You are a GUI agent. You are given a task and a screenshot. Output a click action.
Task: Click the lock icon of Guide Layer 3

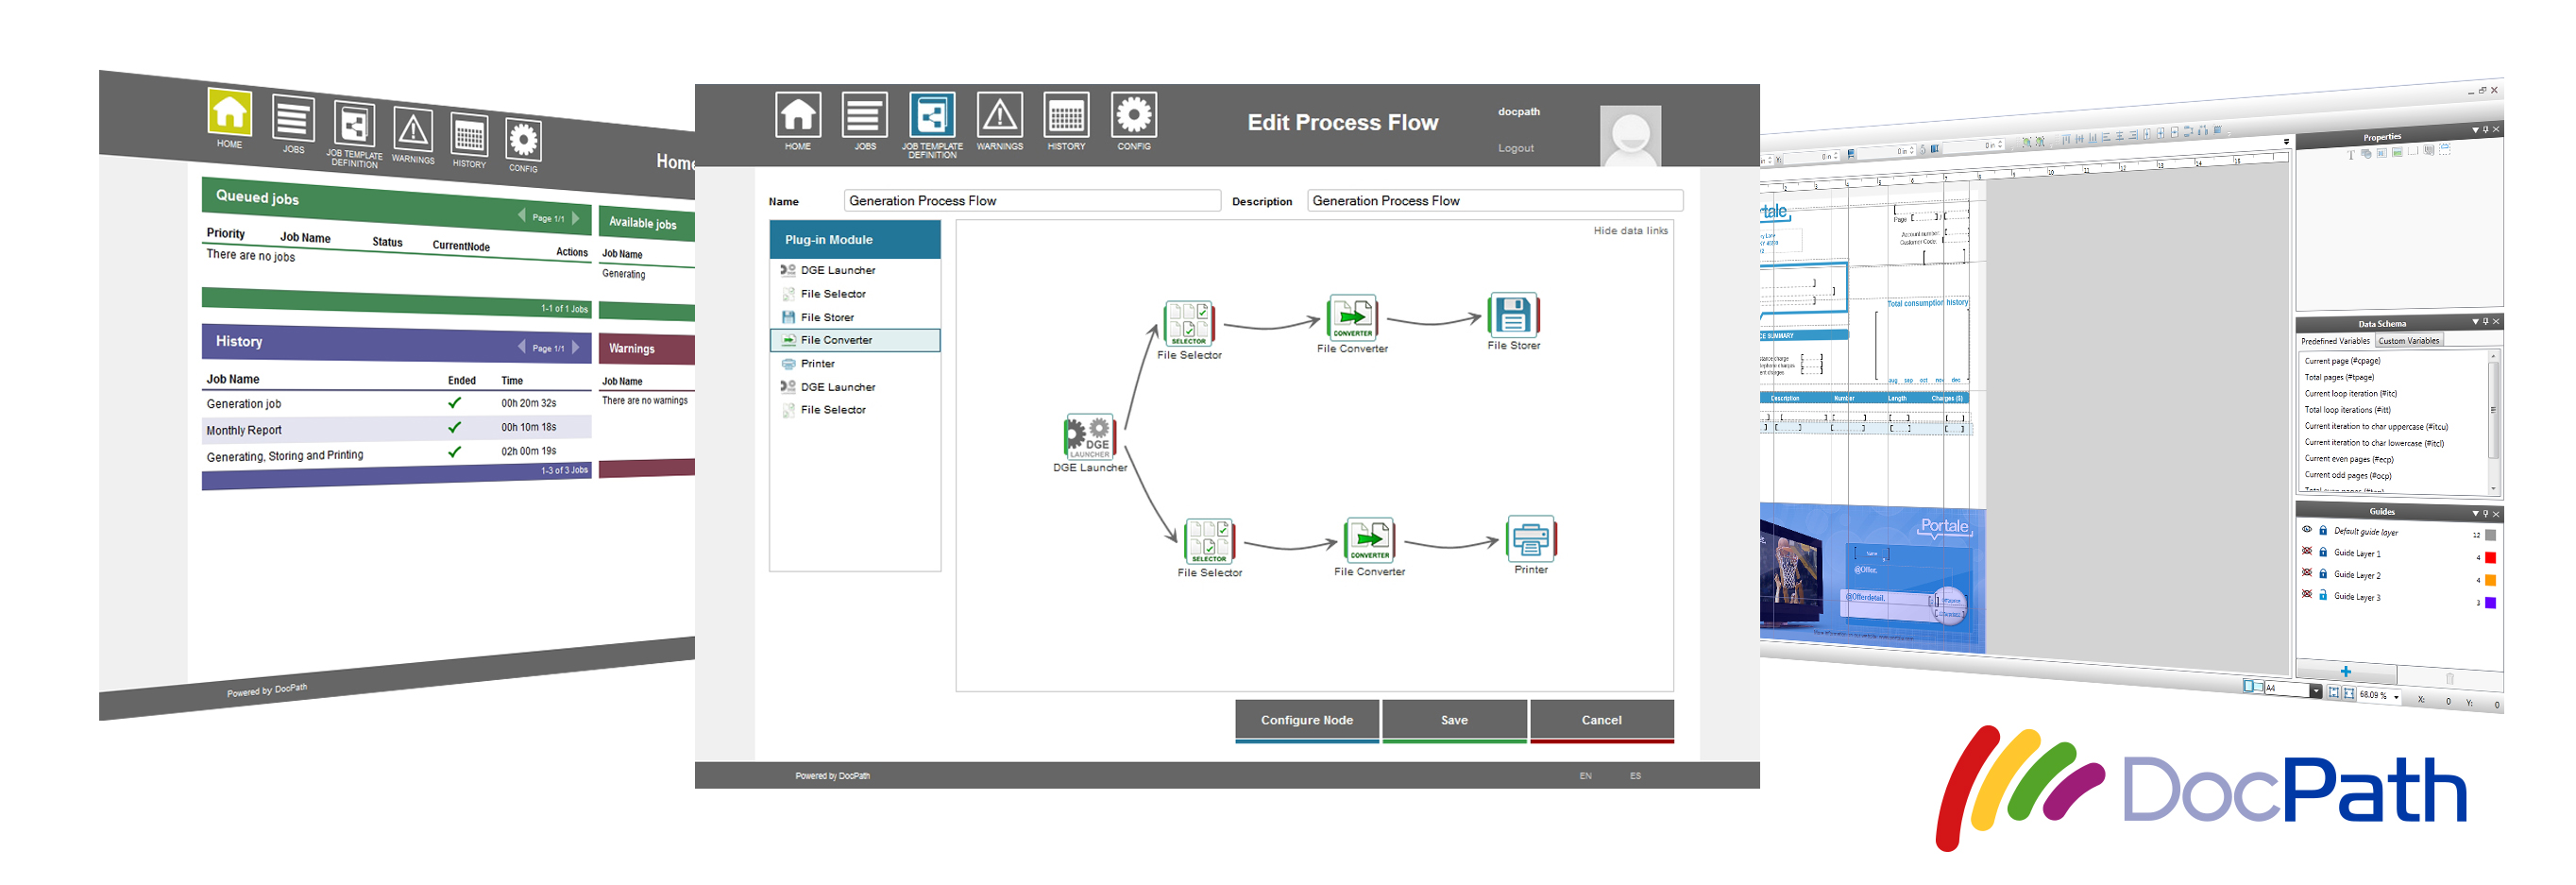[x=2323, y=595]
